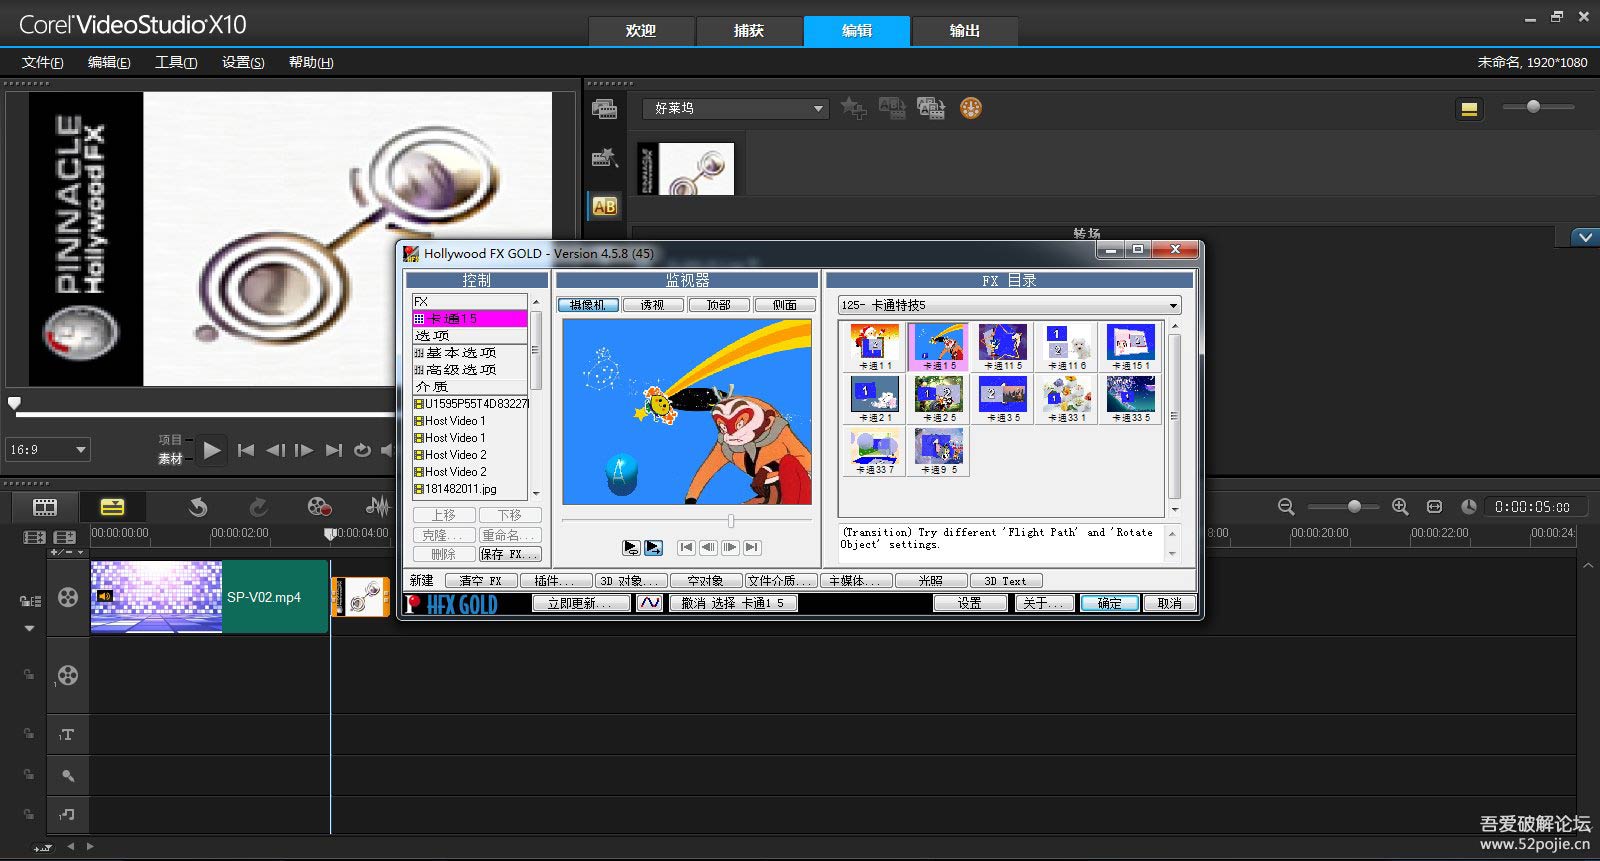This screenshot has height=861, width=1600.
Task: Click the project duration clock icon
Action: tap(1468, 507)
